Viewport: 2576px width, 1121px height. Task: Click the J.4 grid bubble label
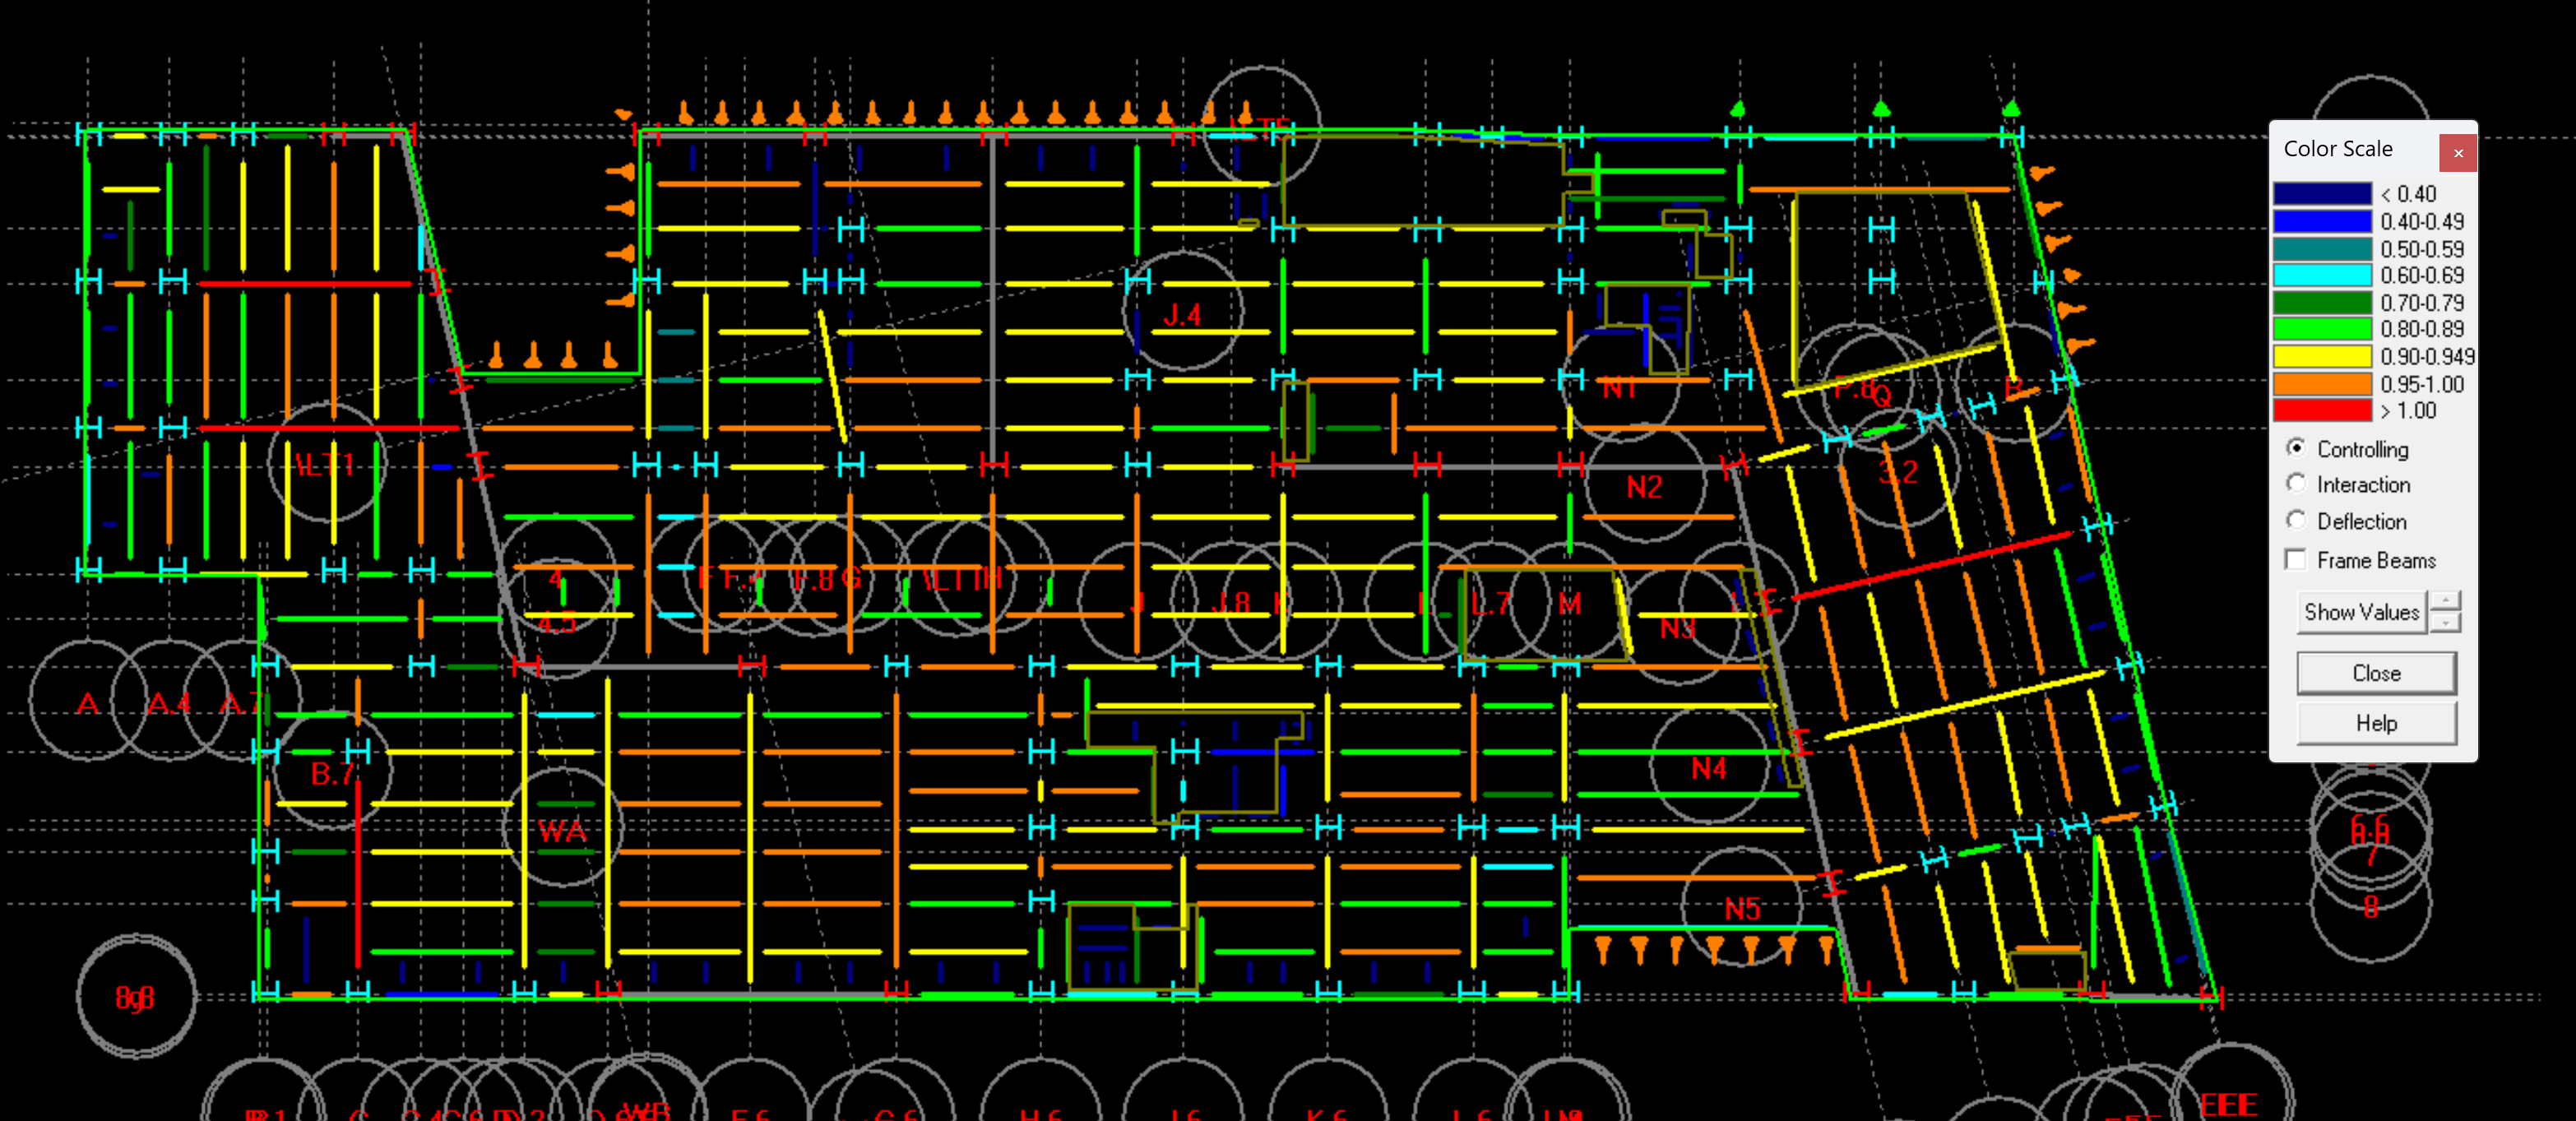(1182, 315)
